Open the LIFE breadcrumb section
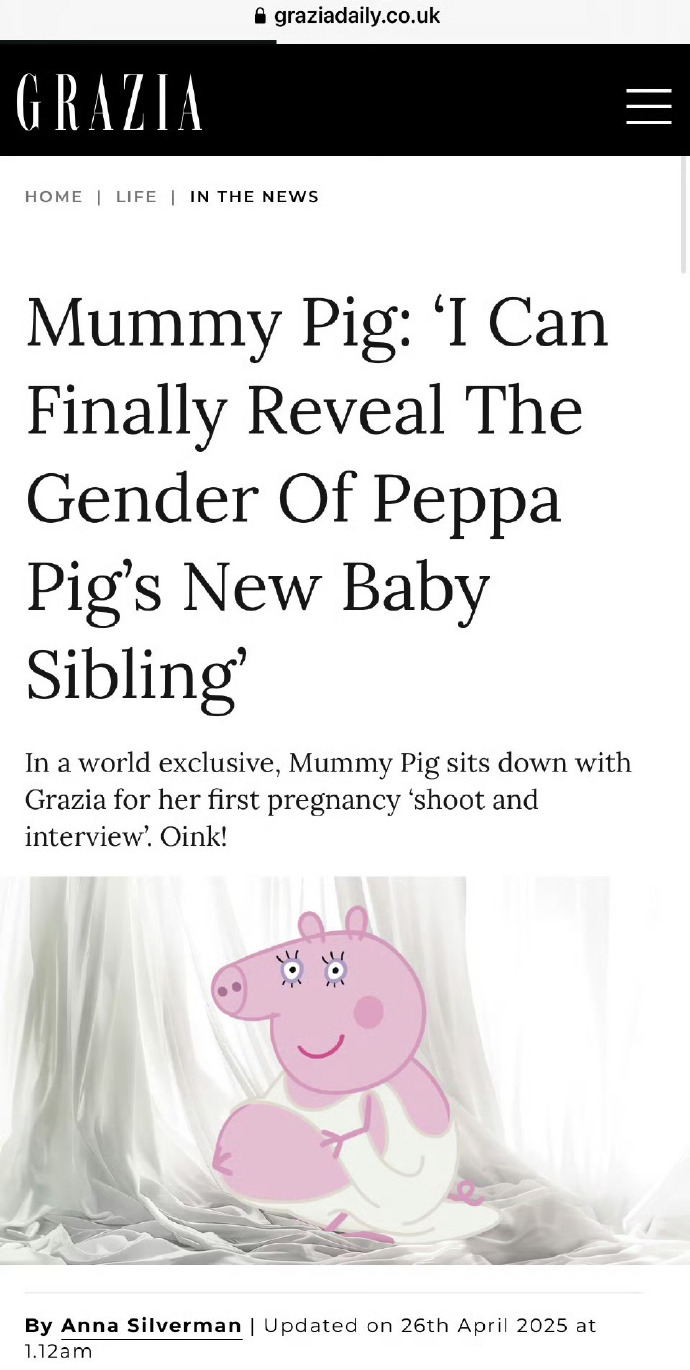Image resolution: width=690 pixels, height=1370 pixels. coord(136,197)
